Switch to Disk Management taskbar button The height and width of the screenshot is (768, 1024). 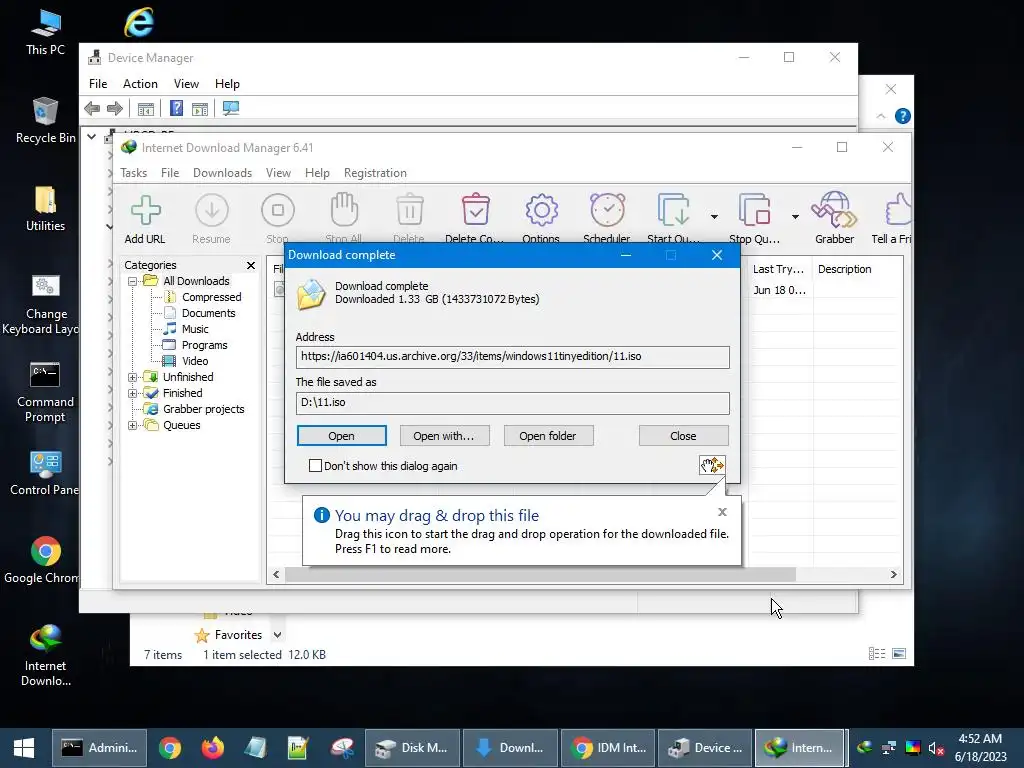pos(412,748)
